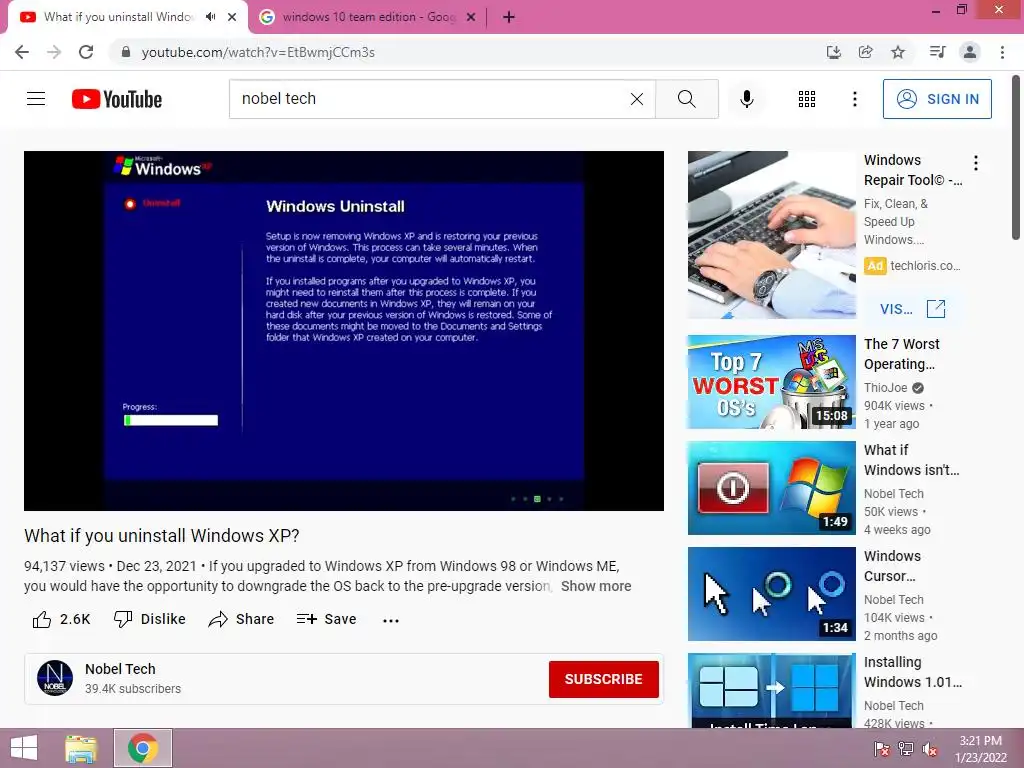
Task: Go forward with the browser forward arrow
Action: [54, 52]
